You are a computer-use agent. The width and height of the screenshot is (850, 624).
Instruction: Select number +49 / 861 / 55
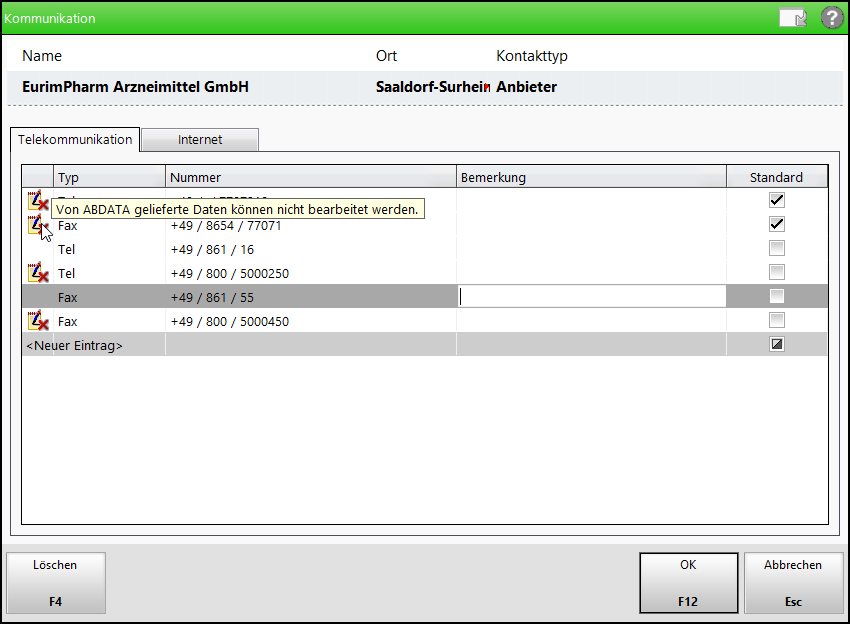tap(212, 297)
